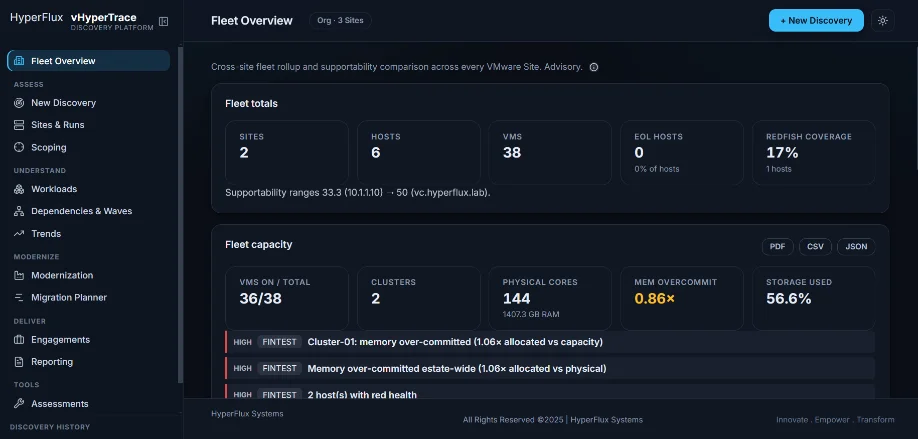Click the Innovate . Empower . Transform tagline
Image resolution: width=918 pixels, height=439 pixels.
point(835,420)
